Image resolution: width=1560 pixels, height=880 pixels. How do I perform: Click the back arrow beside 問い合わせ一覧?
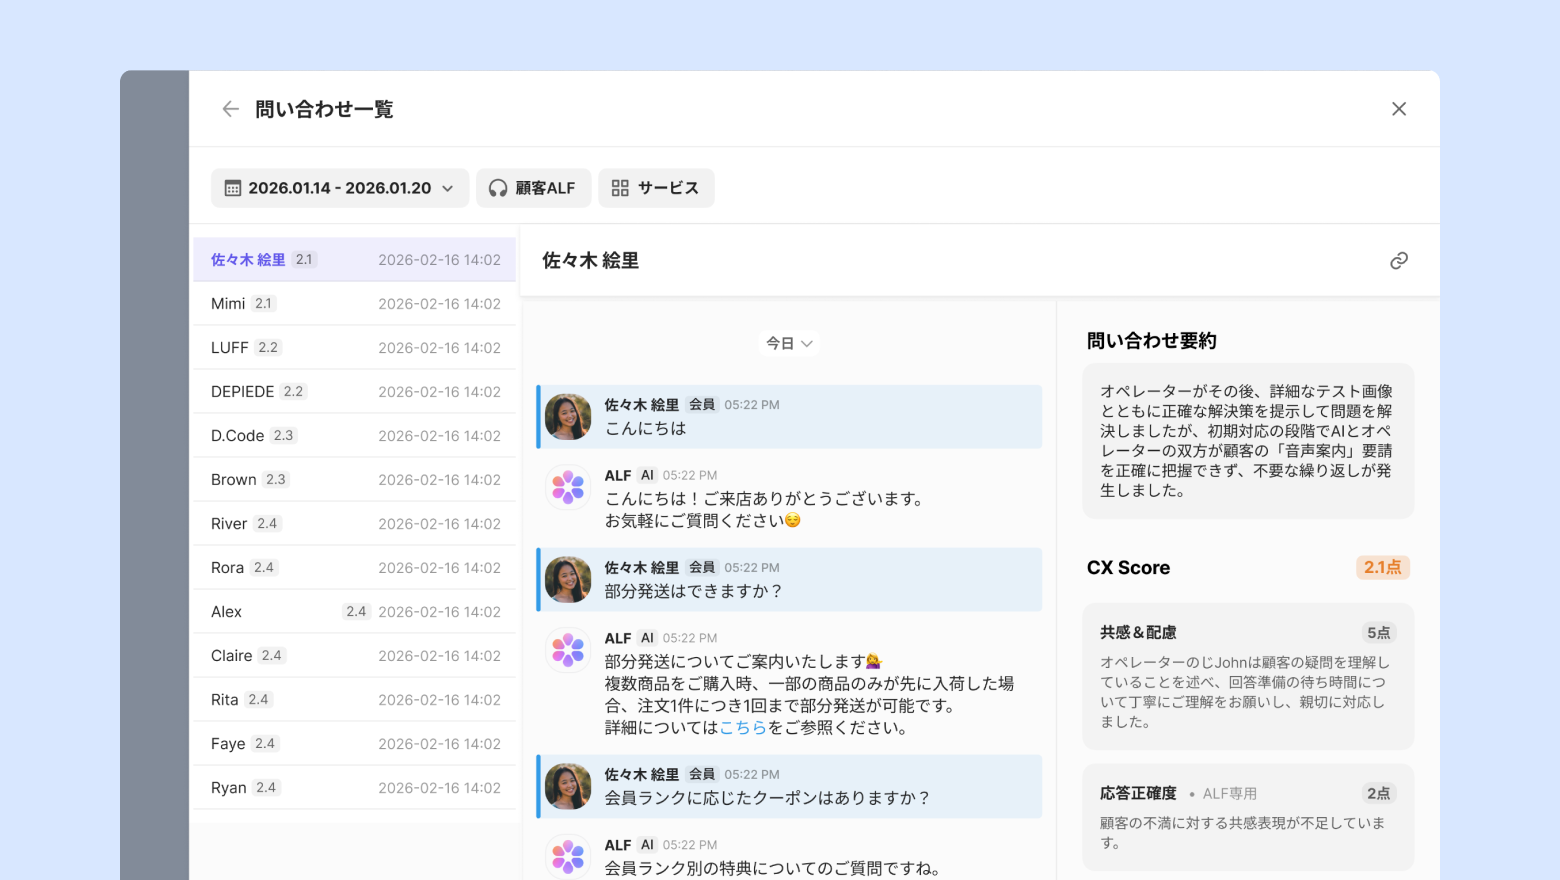click(231, 109)
